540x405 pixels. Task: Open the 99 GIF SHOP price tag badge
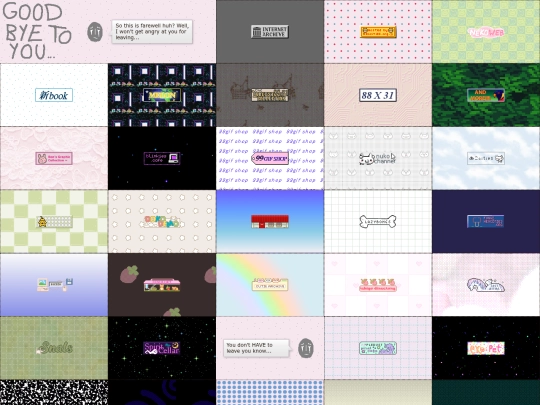click(x=270, y=158)
